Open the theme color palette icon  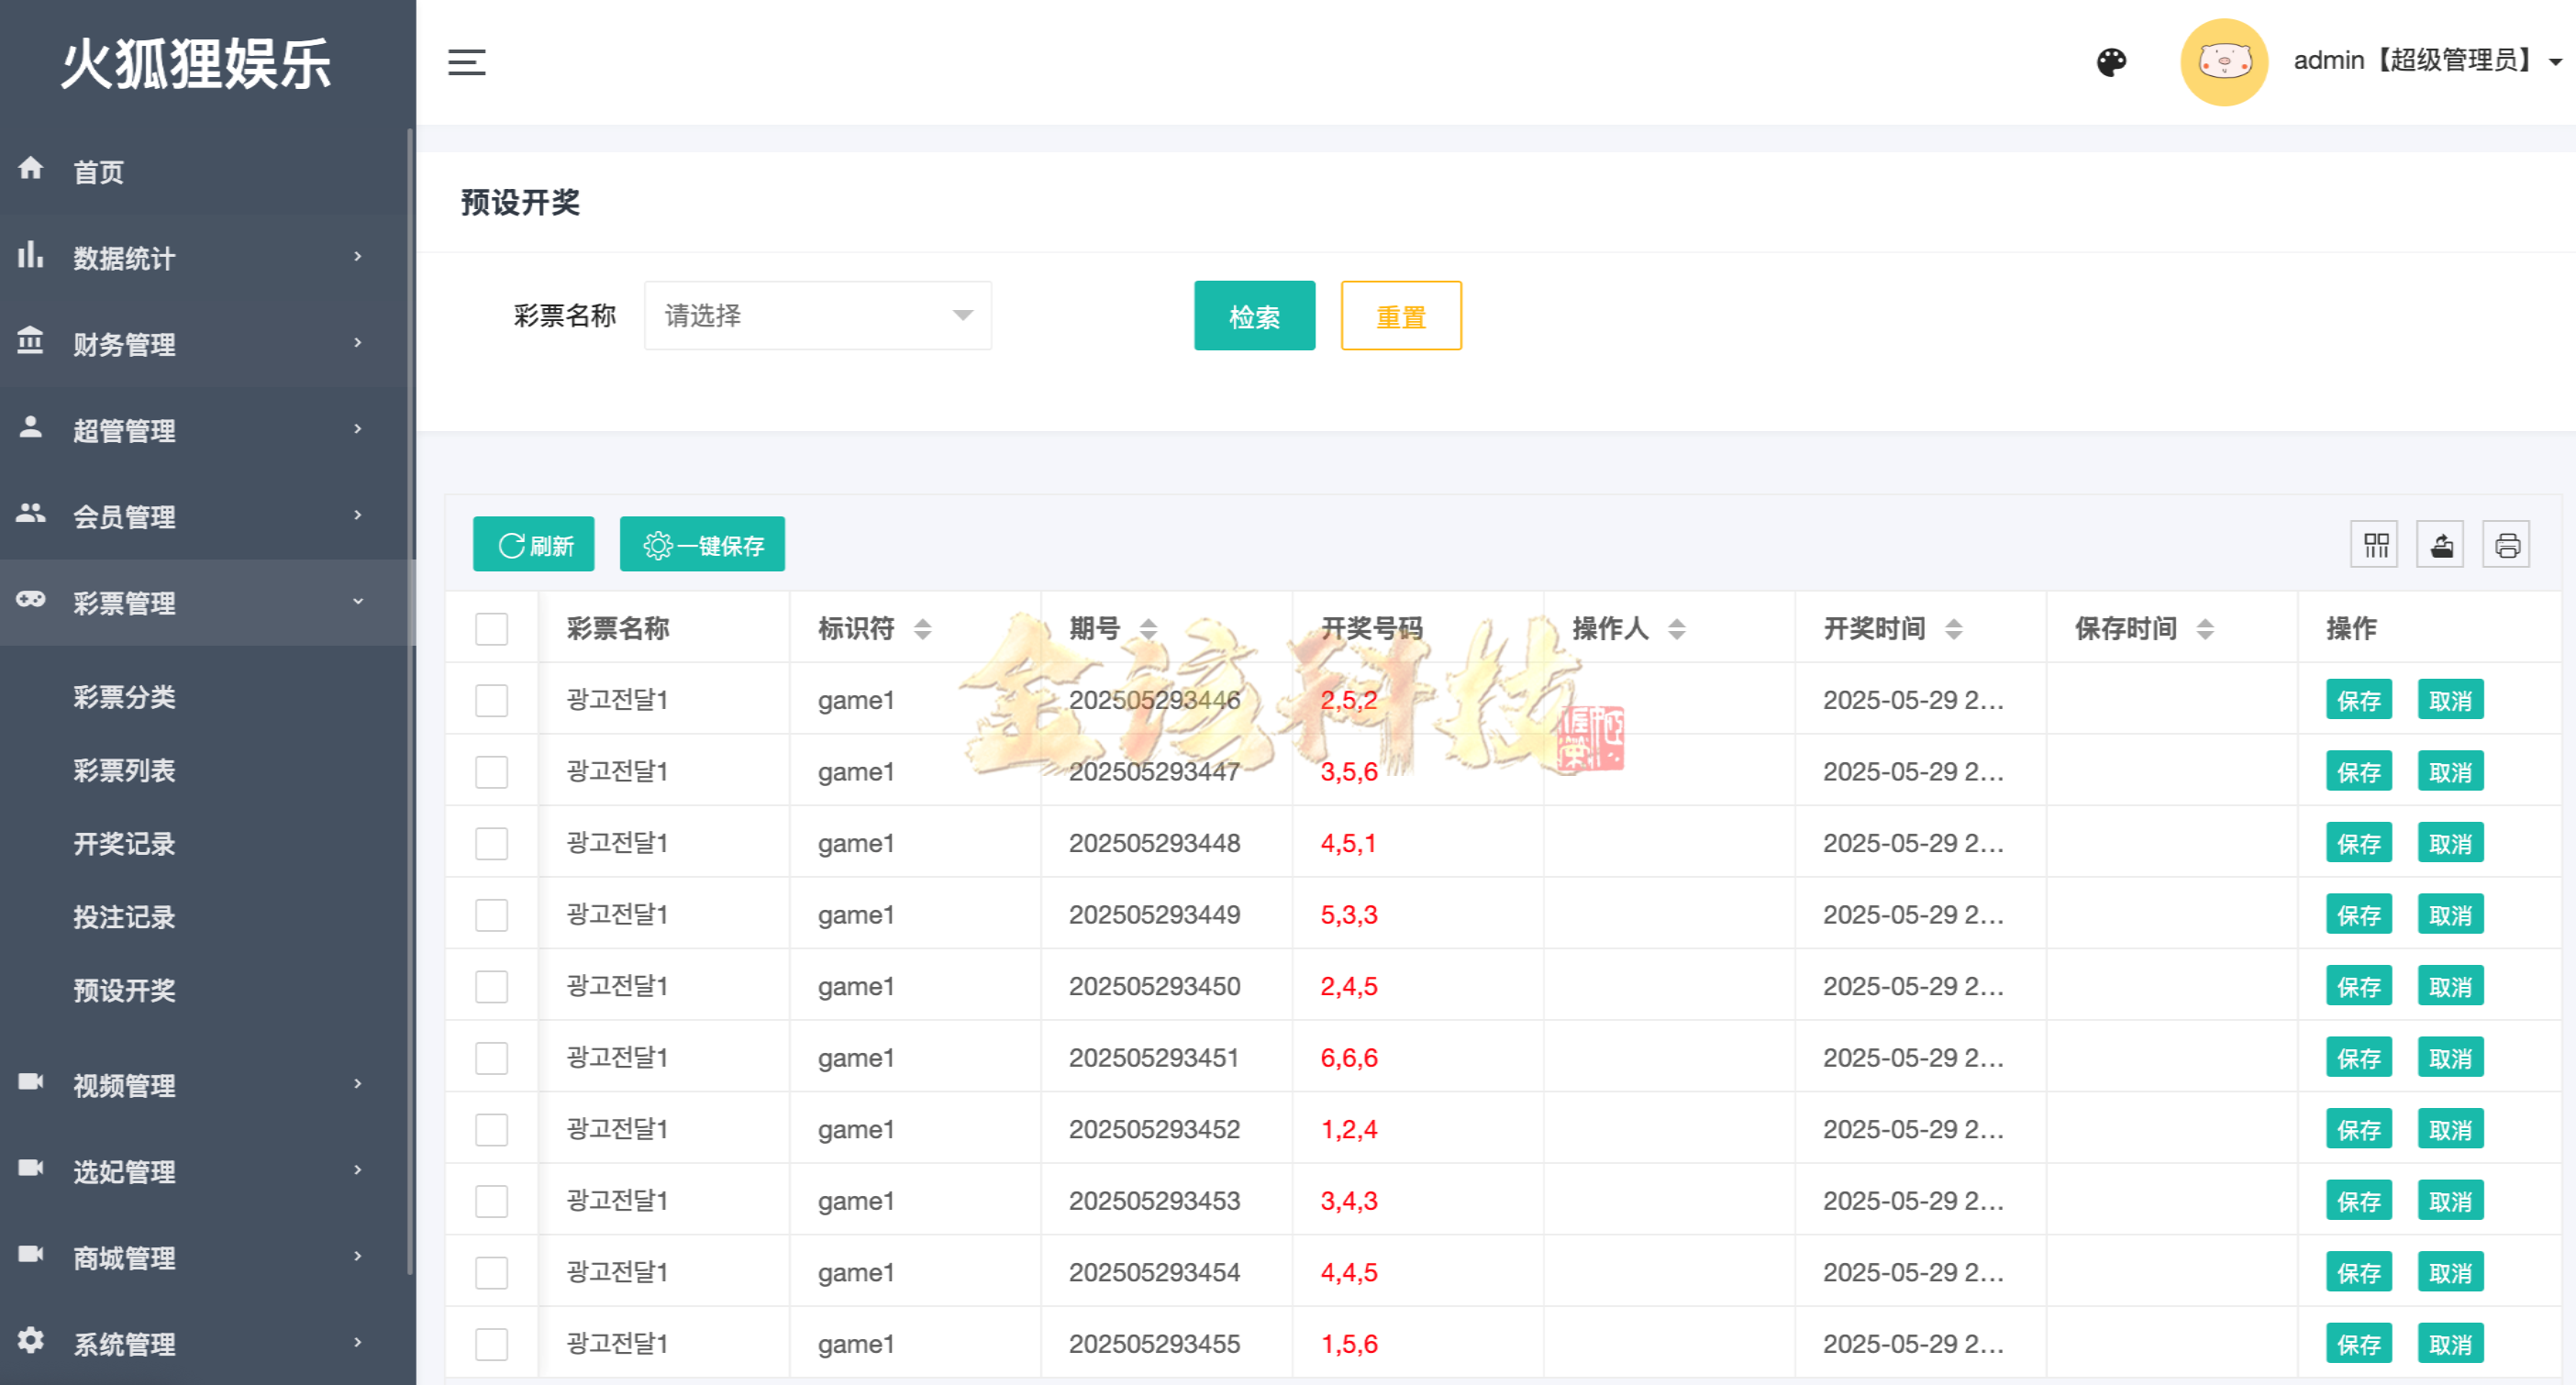[2111, 62]
